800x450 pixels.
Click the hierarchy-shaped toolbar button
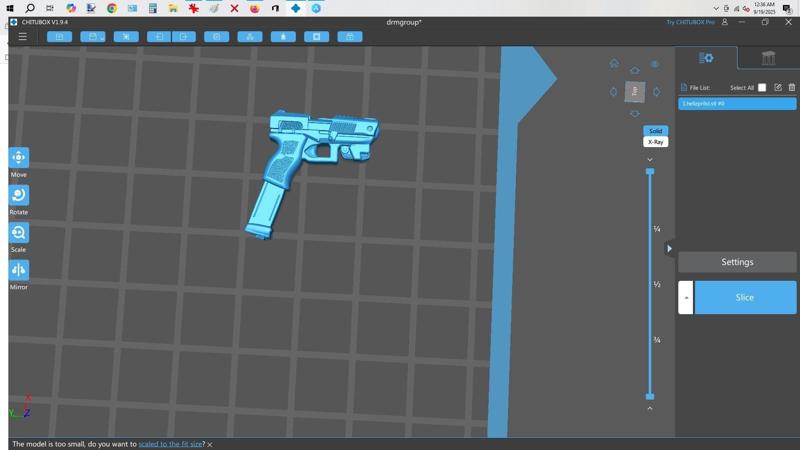[250, 37]
